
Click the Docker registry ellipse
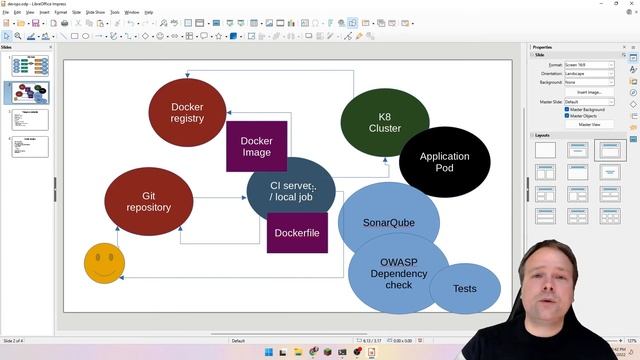click(x=187, y=113)
